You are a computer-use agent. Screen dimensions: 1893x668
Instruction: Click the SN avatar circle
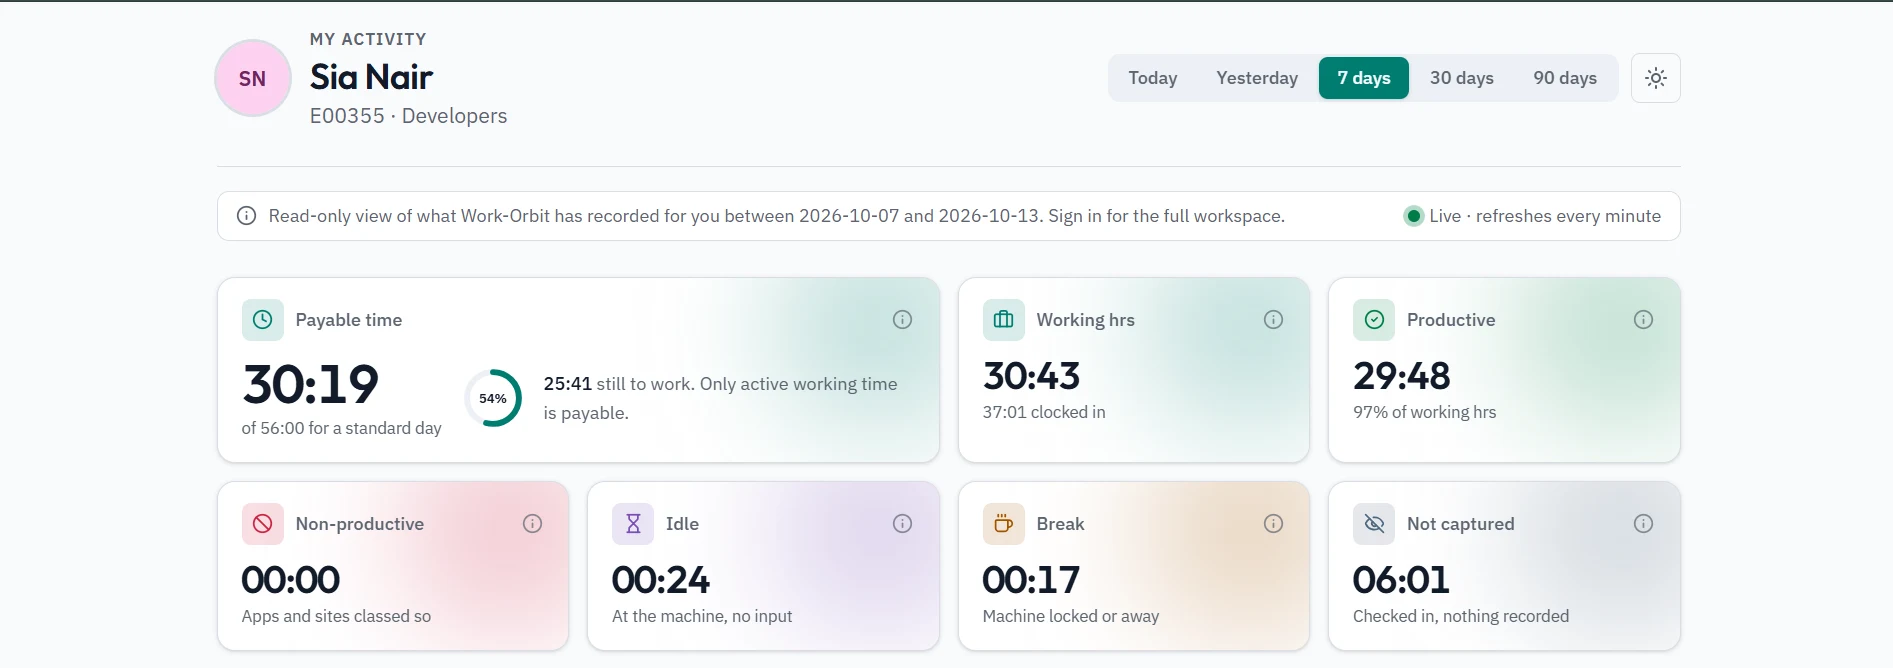pos(253,78)
